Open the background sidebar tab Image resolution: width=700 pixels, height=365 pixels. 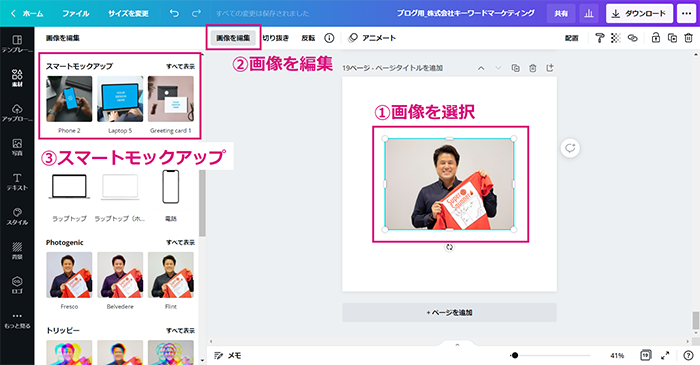point(17,251)
